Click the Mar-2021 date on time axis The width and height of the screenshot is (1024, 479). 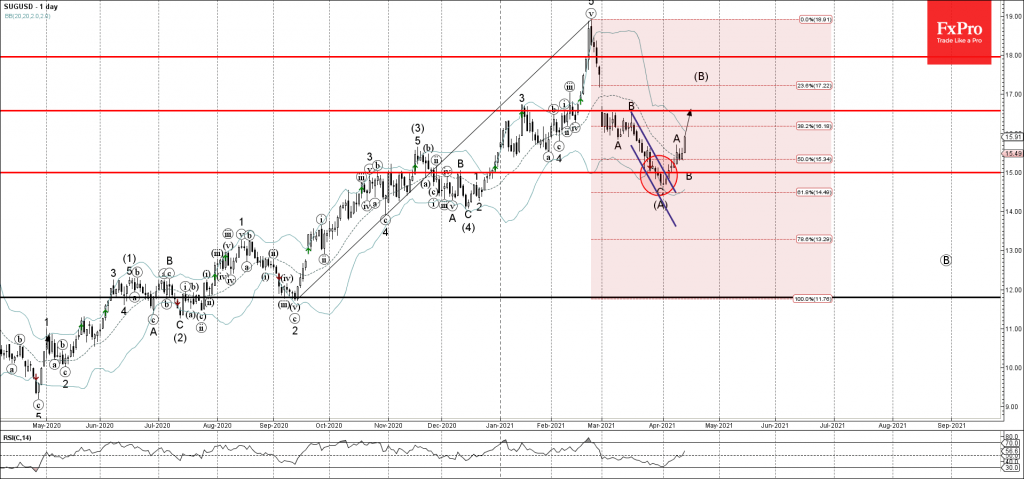[600, 425]
